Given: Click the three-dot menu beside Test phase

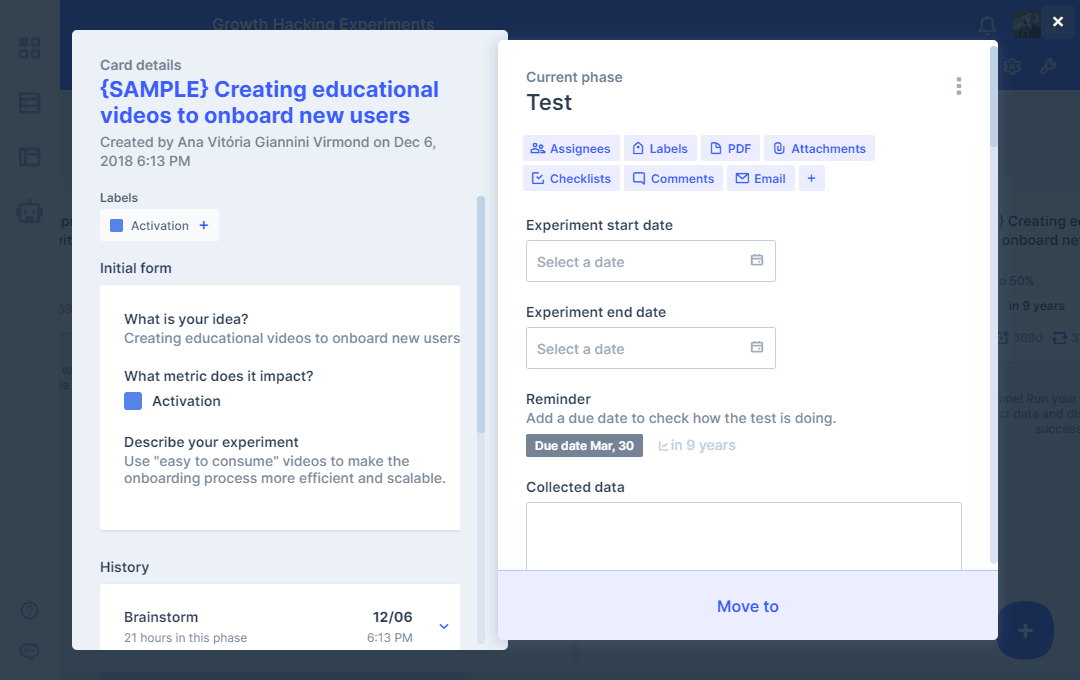Looking at the screenshot, I should (x=958, y=86).
